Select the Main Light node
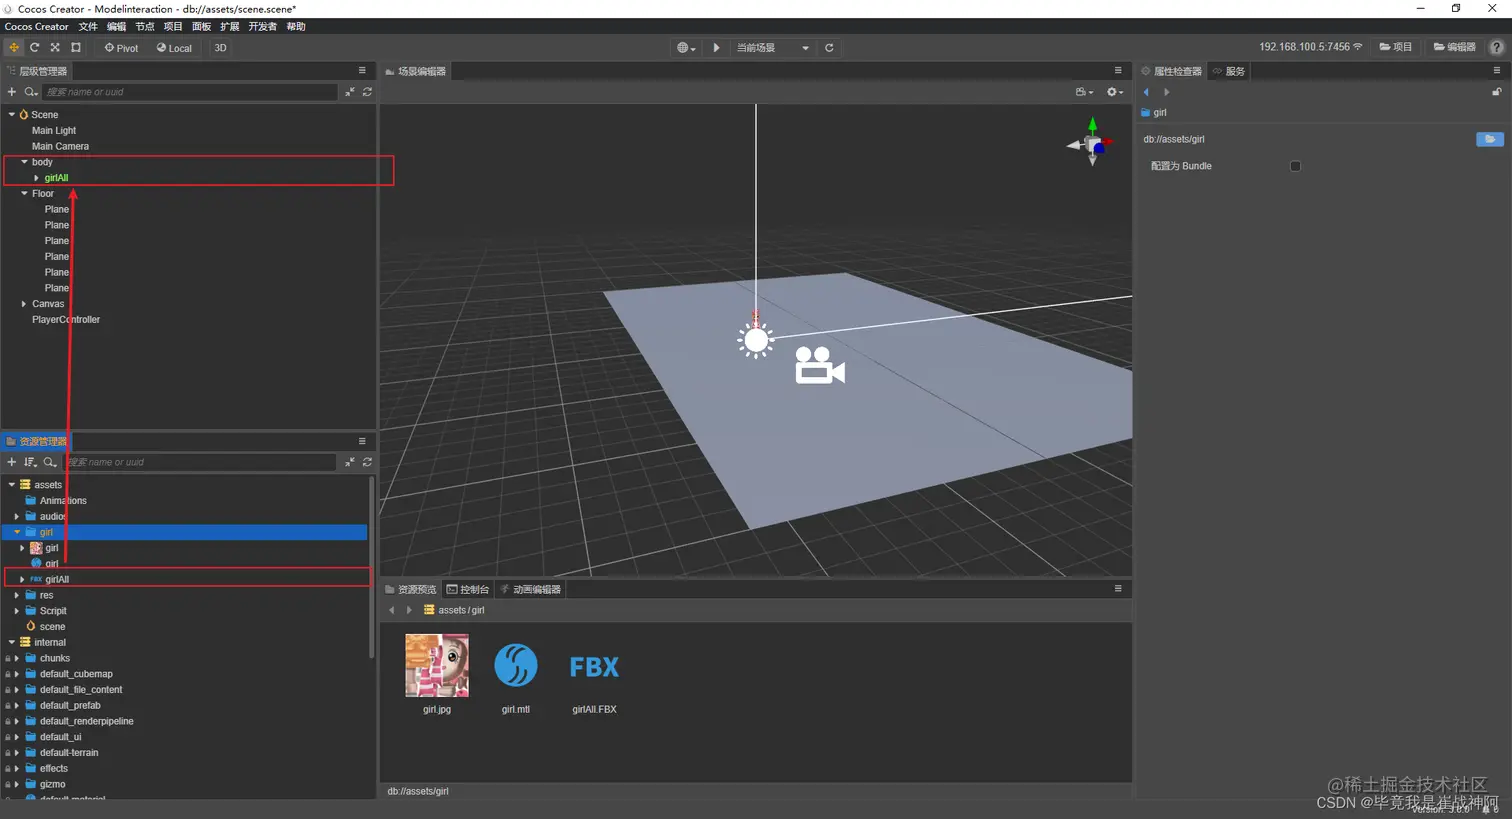The height and width of the screenshot is (819, 1512). 54,130
